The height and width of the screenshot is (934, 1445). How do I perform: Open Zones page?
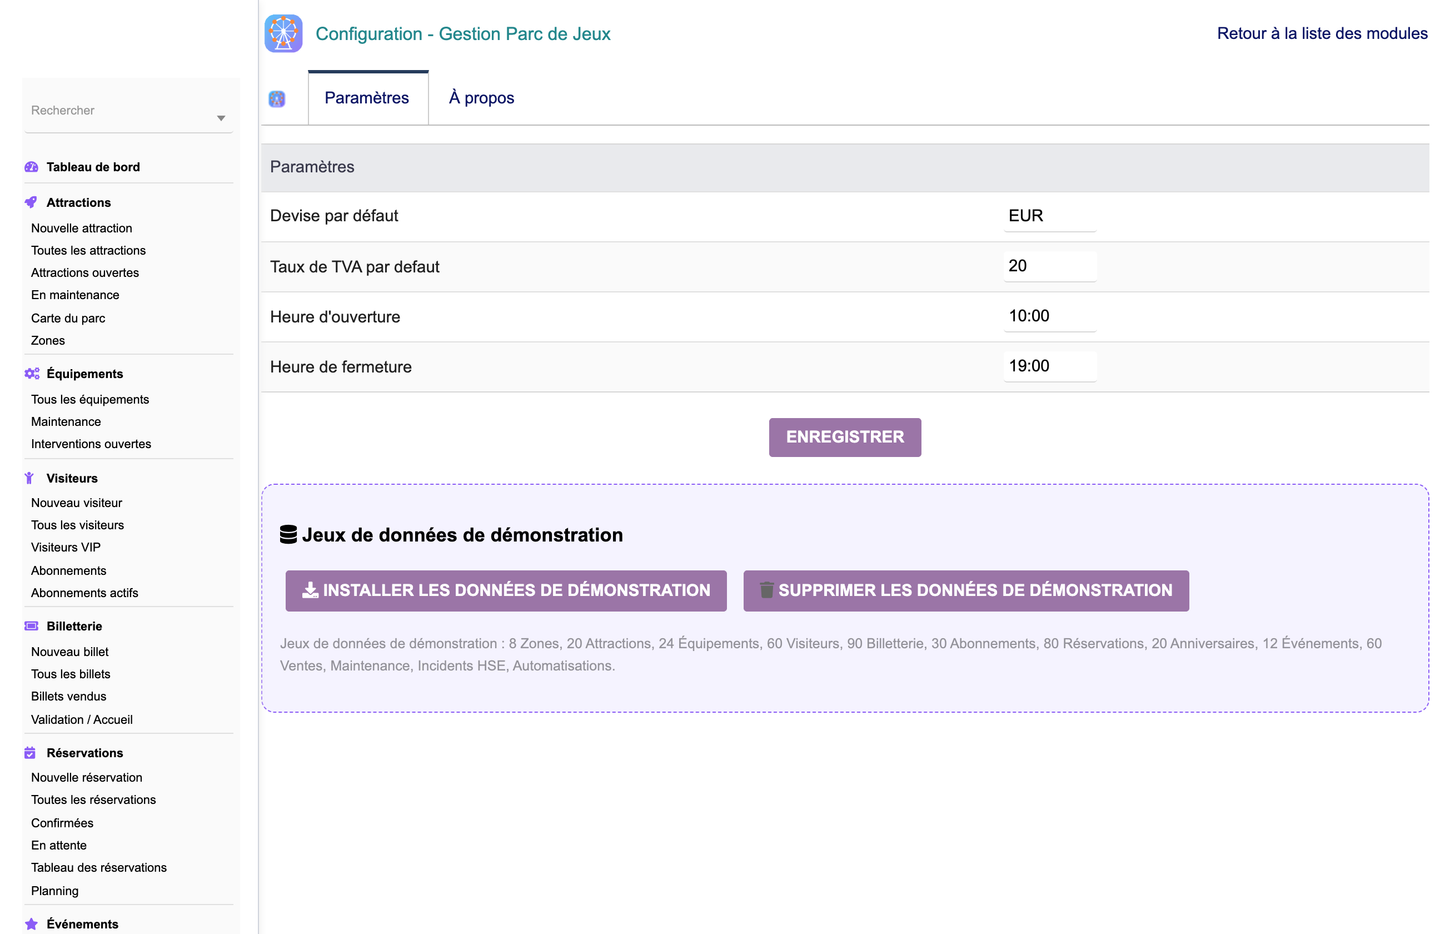48,341
